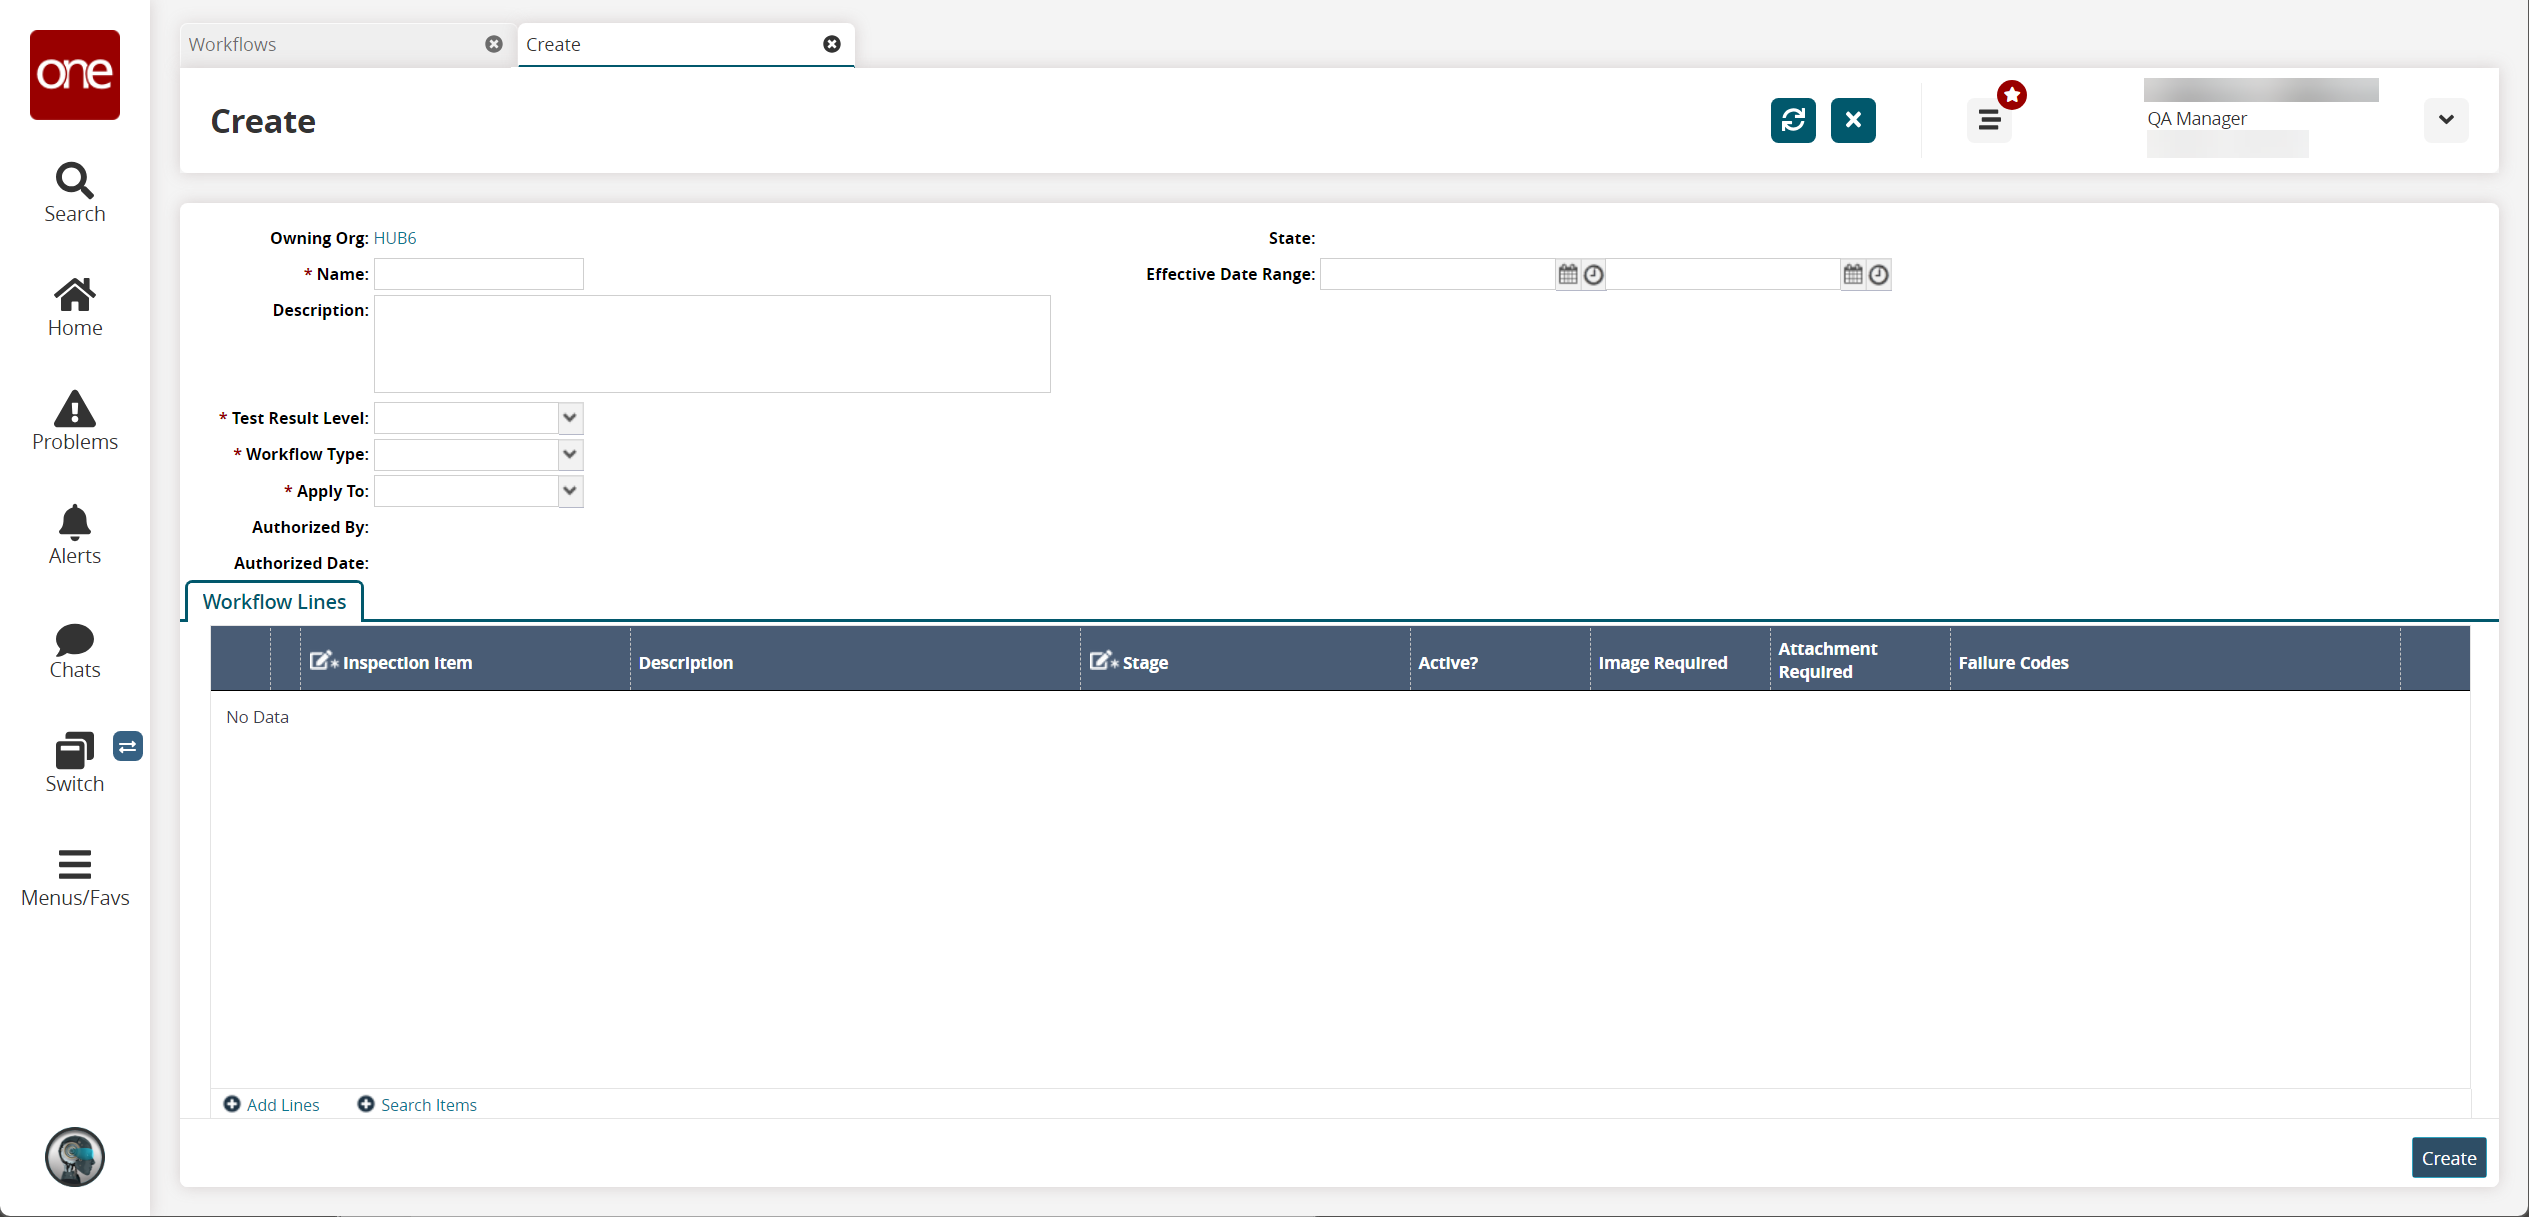Click the Create button
2529x1217 pixels.
coord(2449,1158)
